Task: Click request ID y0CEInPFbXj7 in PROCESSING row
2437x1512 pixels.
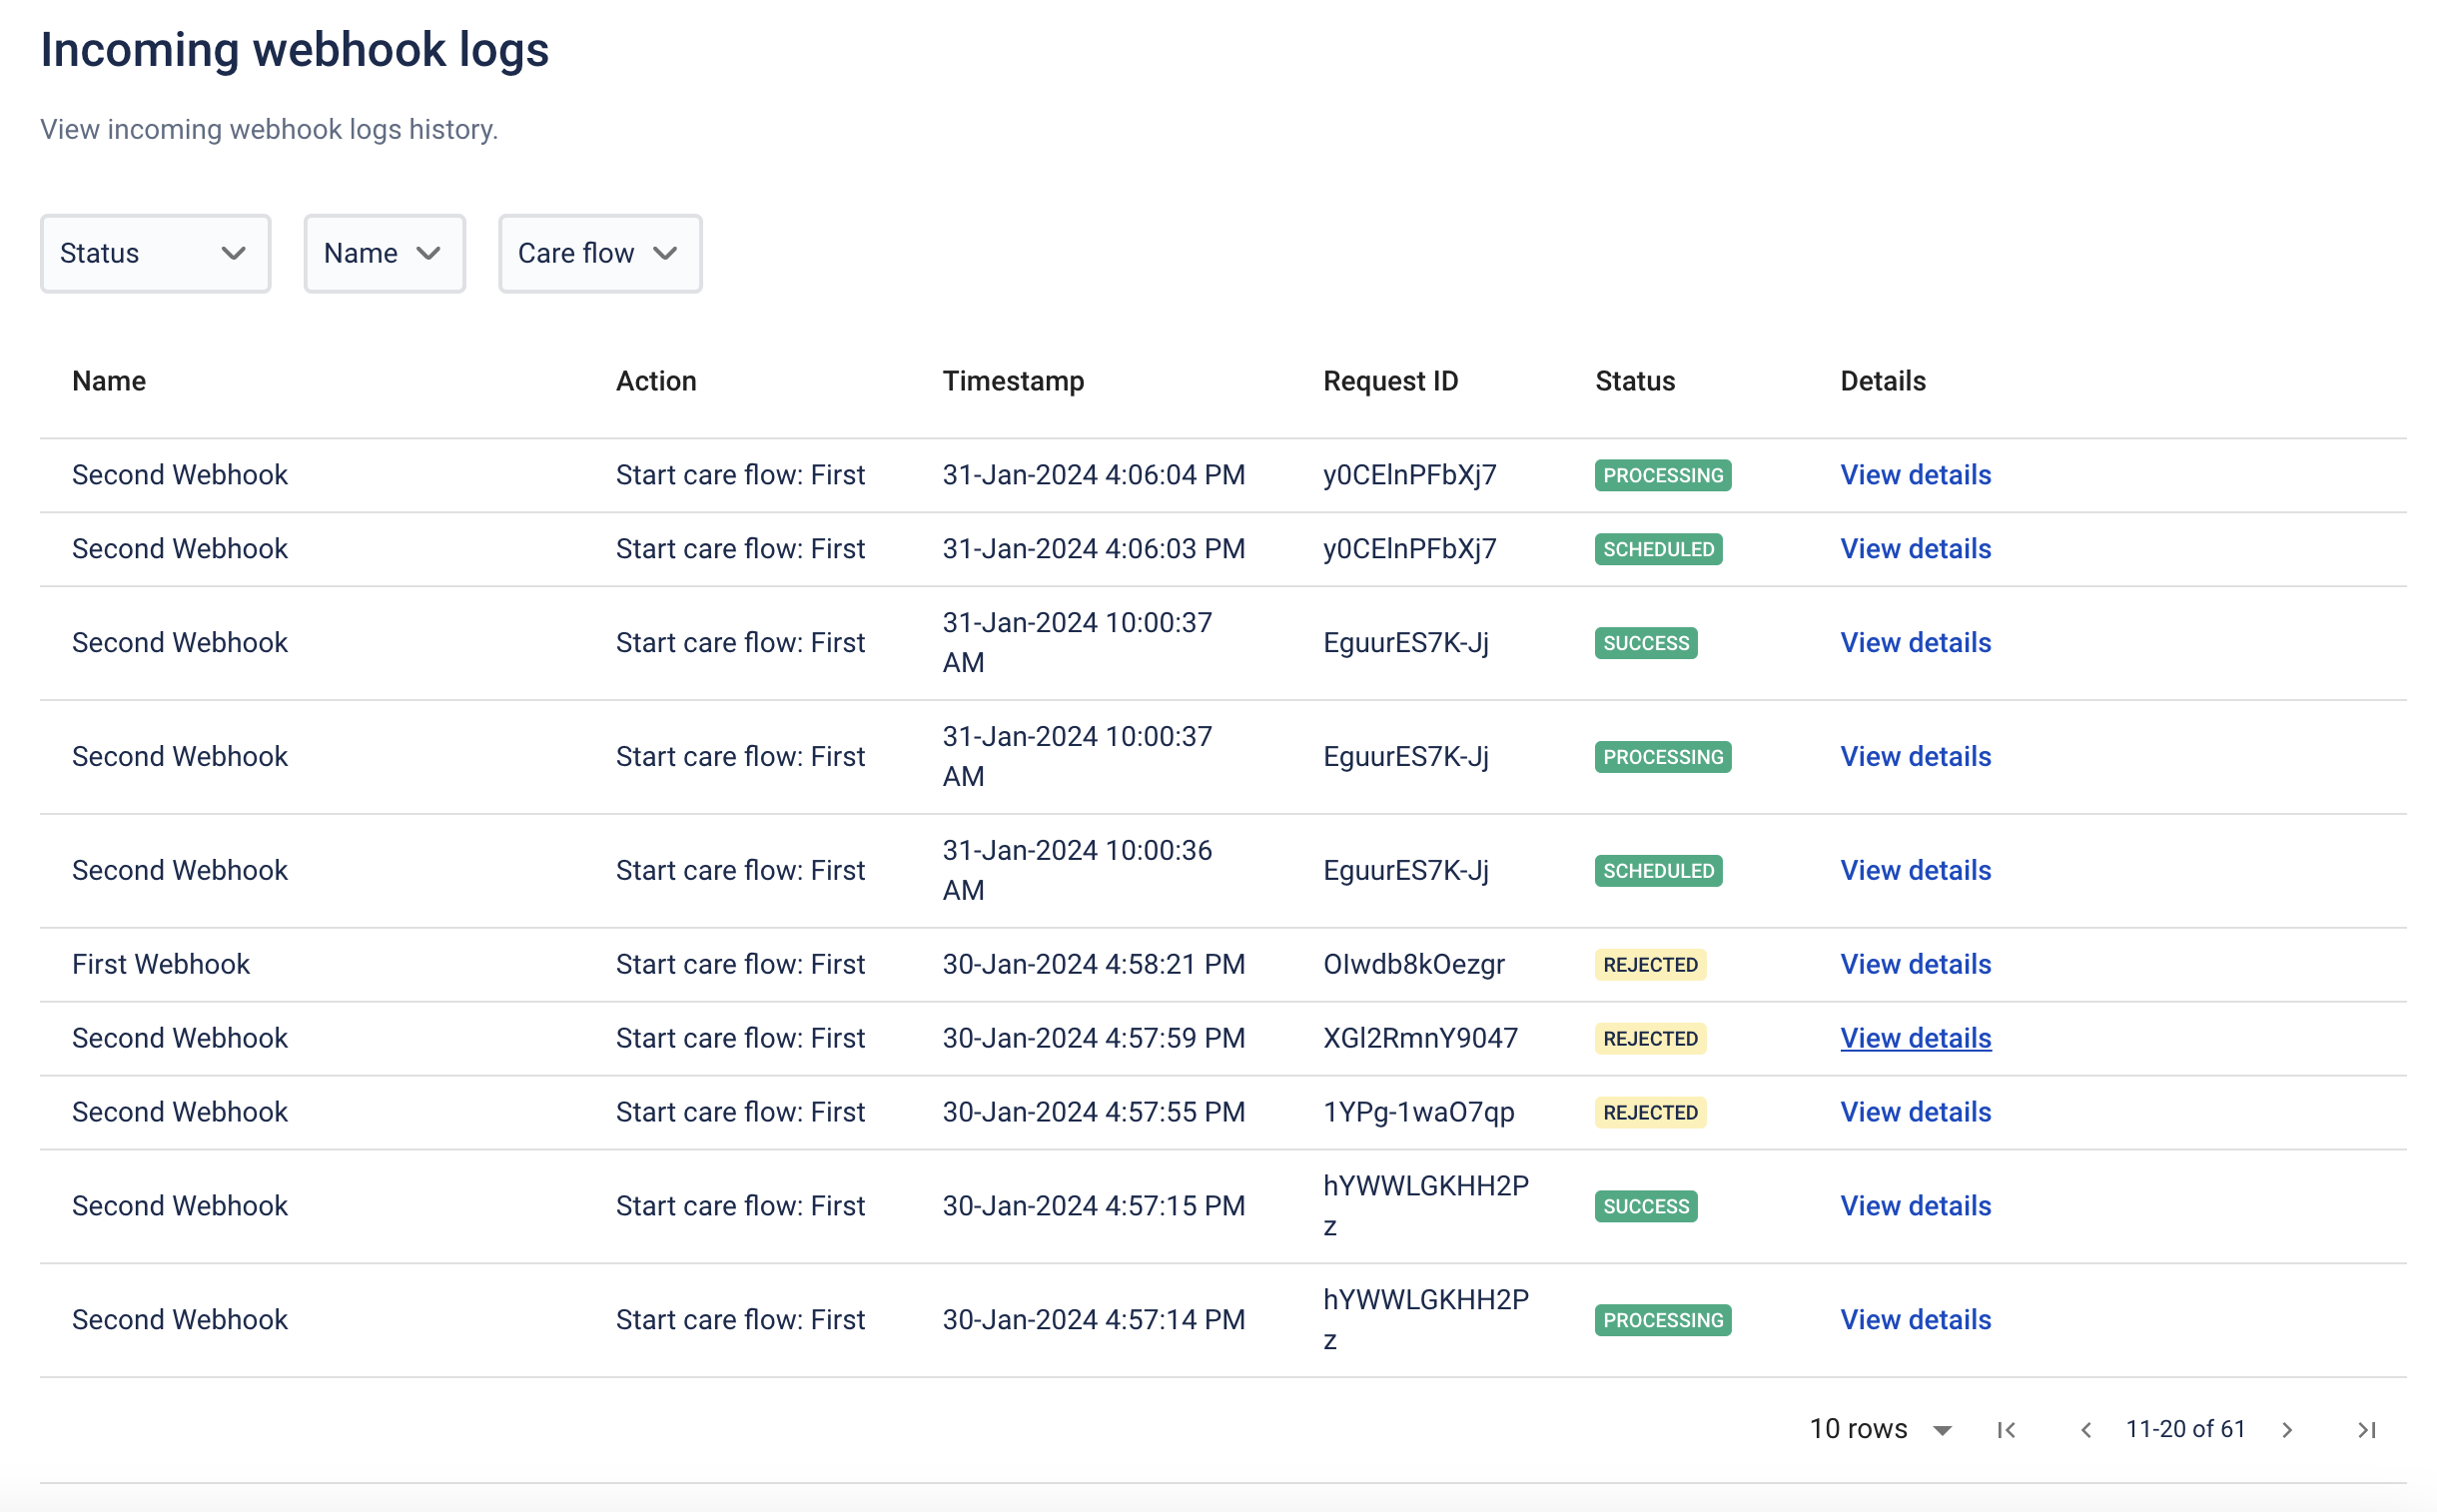Action: [1409, 475]
